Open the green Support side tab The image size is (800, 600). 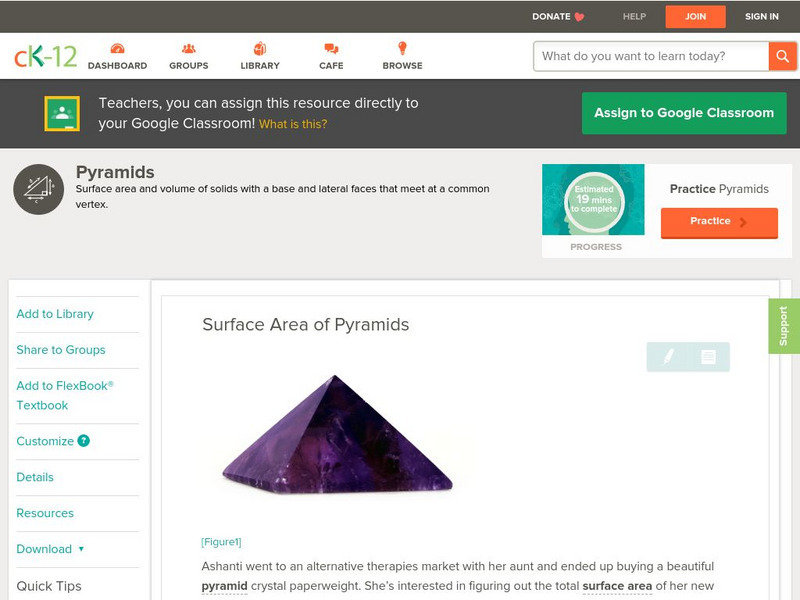coord(783,326)
